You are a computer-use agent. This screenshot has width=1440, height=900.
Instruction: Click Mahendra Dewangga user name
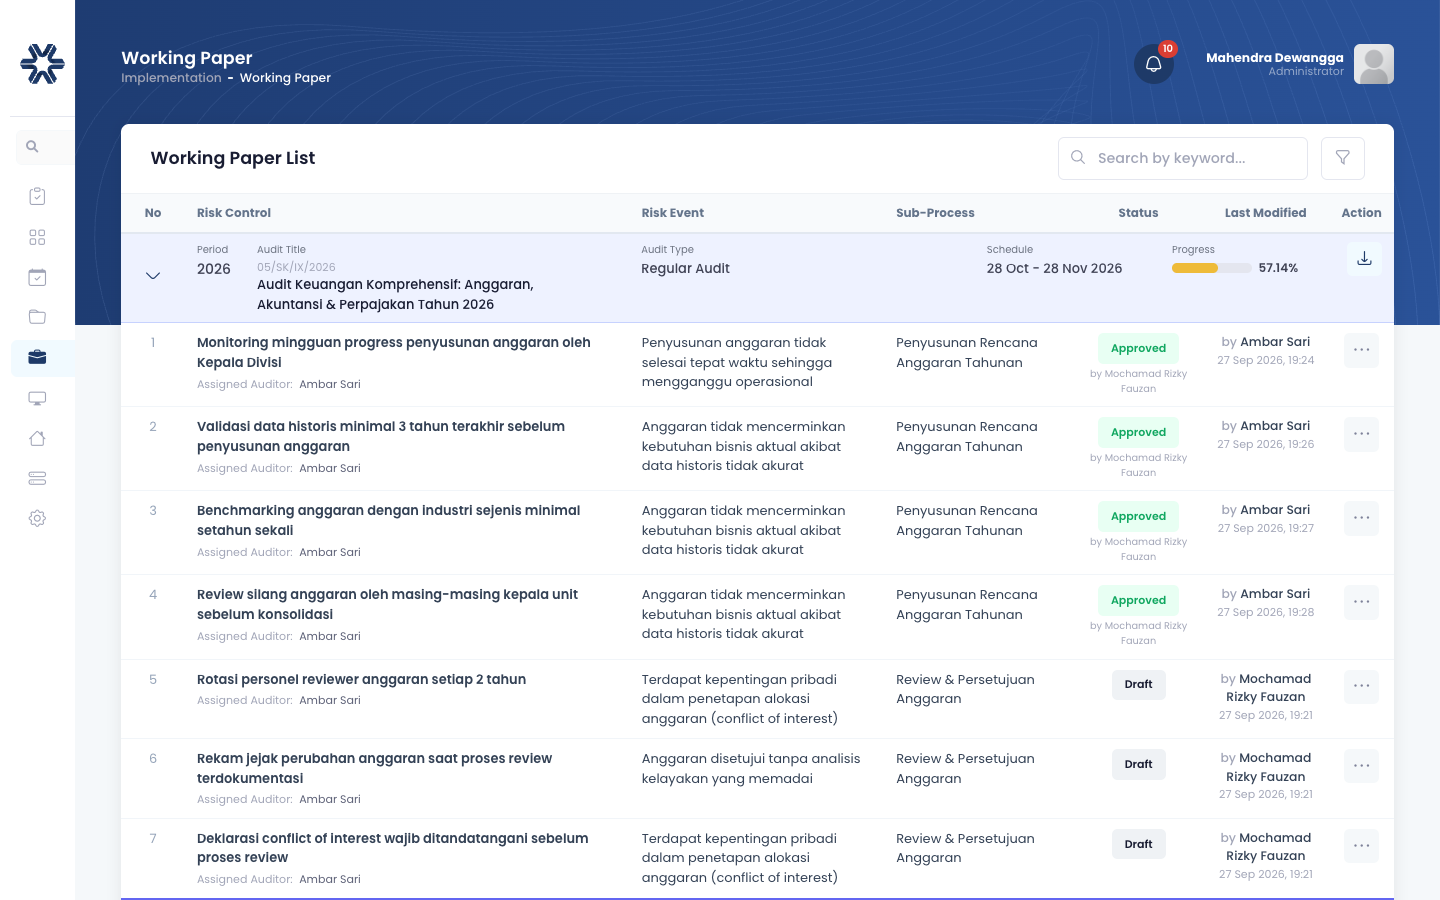(x=1275, y=58)
